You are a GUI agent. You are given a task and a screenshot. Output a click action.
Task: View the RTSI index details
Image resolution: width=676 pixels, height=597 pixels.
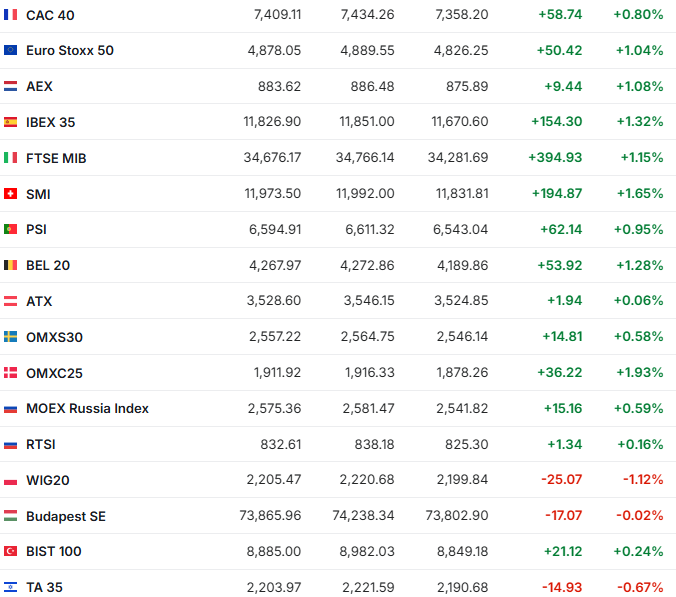click(x=41, y=444)
